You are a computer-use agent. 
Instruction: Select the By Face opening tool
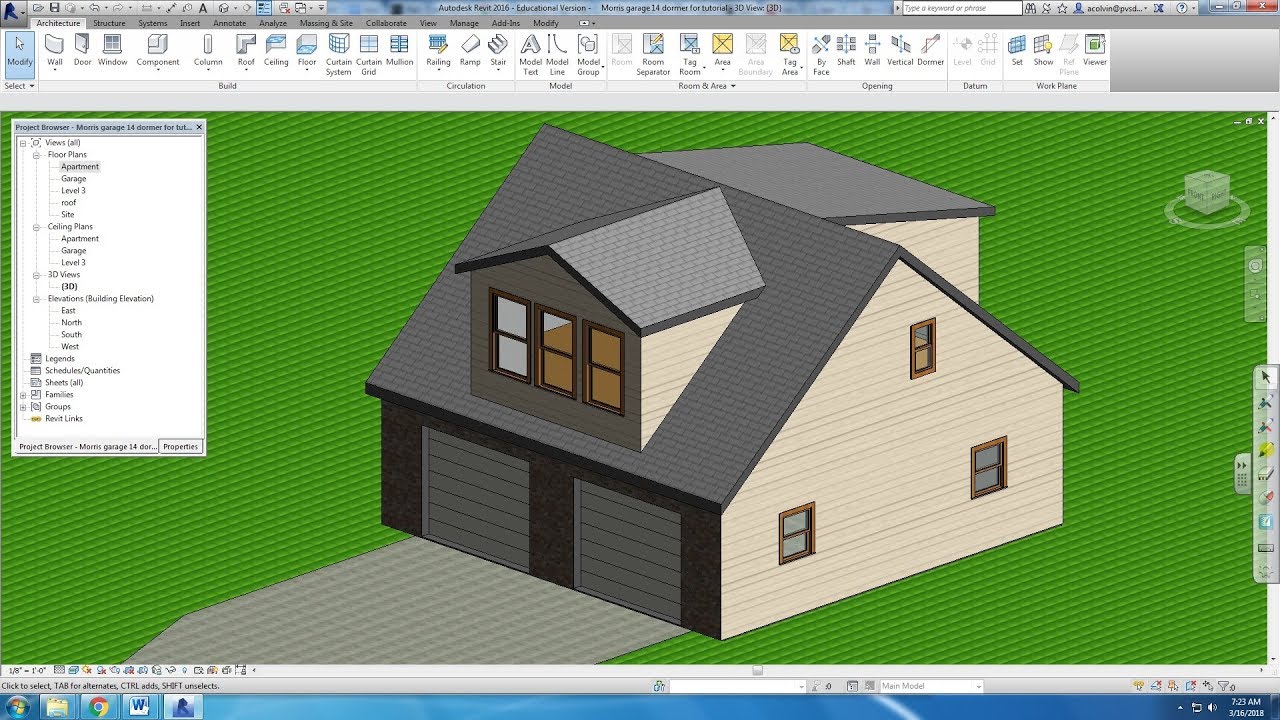tap(821, 55)
